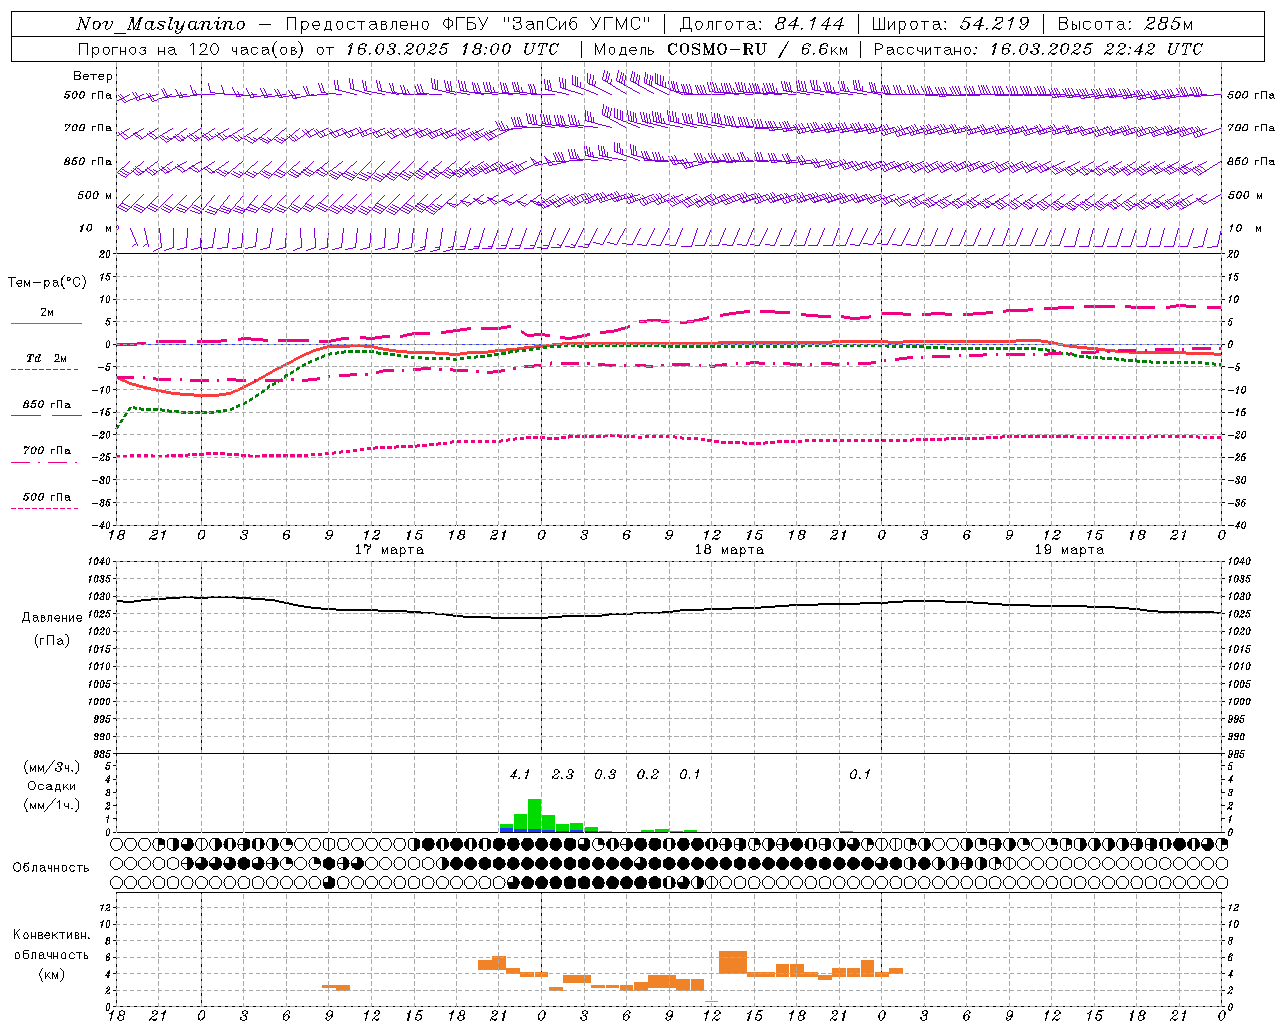Click the tallest orange convective cloud bar

pos(733,963)
